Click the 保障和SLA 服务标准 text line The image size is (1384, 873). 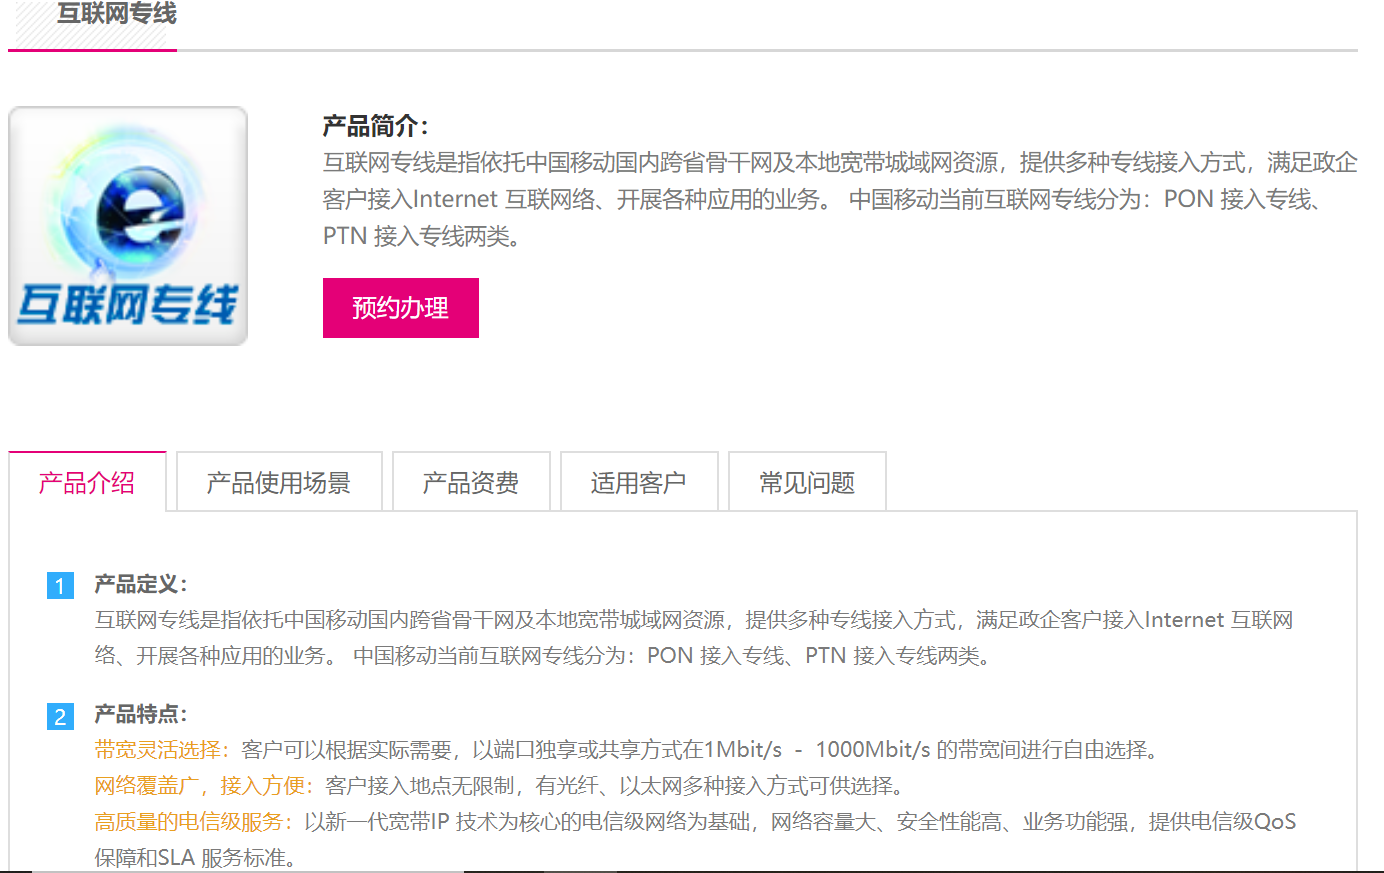pyautogui.click(x=195, y=858)
